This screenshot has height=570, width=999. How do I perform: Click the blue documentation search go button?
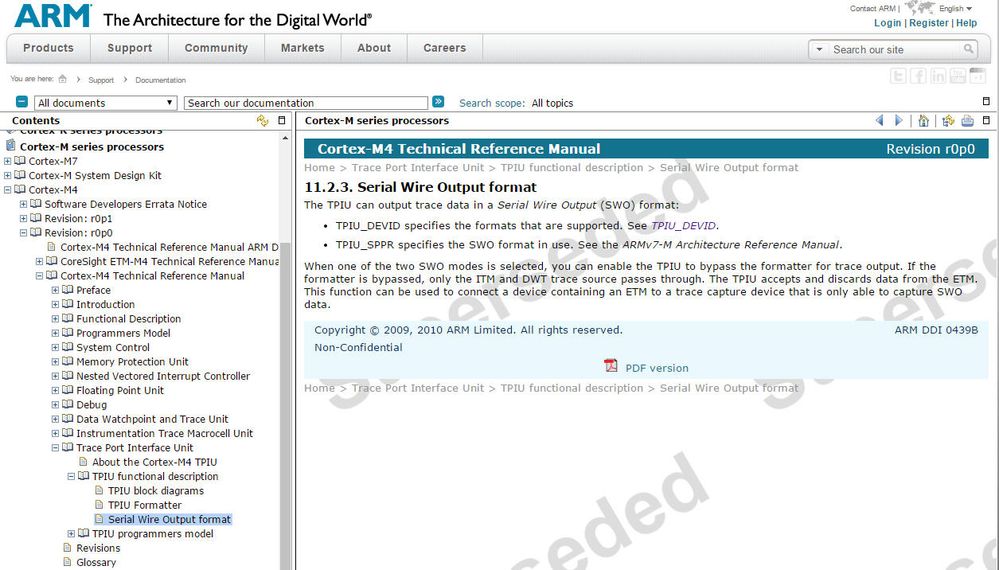pos(438,102)
